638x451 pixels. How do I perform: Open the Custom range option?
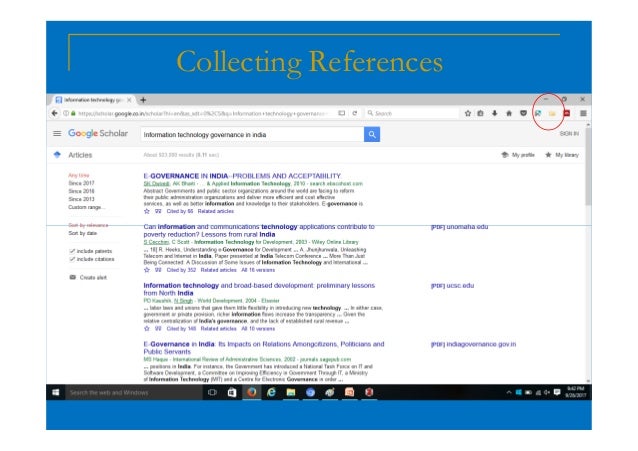coord(87,207)
